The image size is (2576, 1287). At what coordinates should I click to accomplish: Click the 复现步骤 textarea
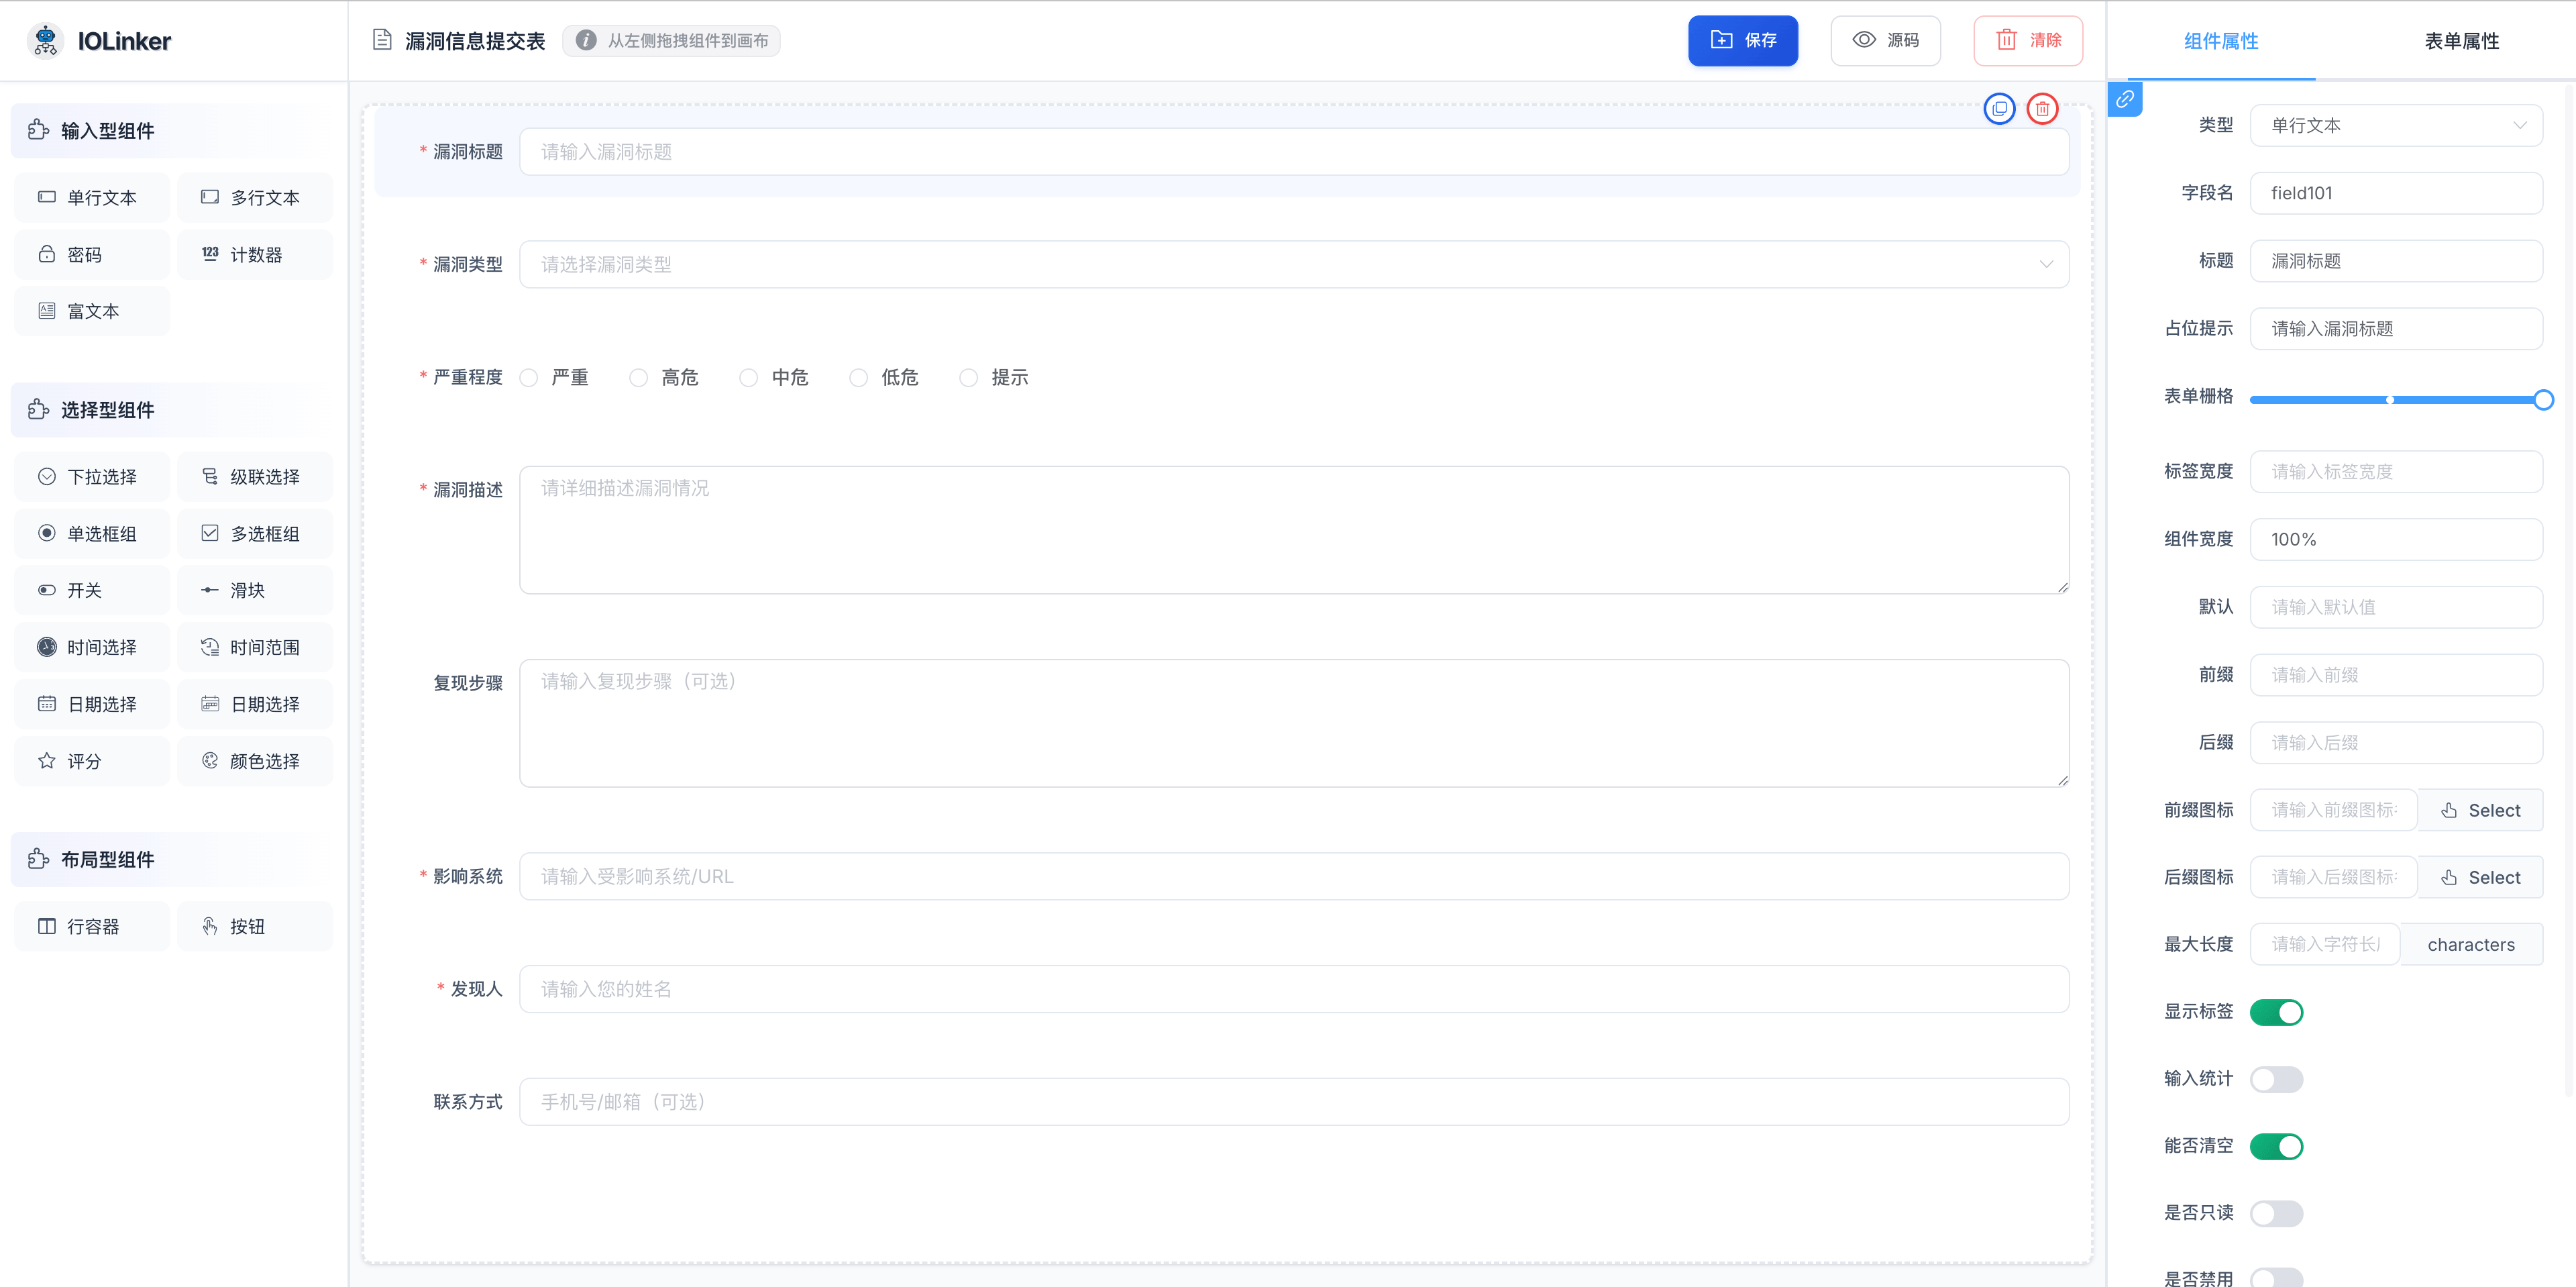1294,723
